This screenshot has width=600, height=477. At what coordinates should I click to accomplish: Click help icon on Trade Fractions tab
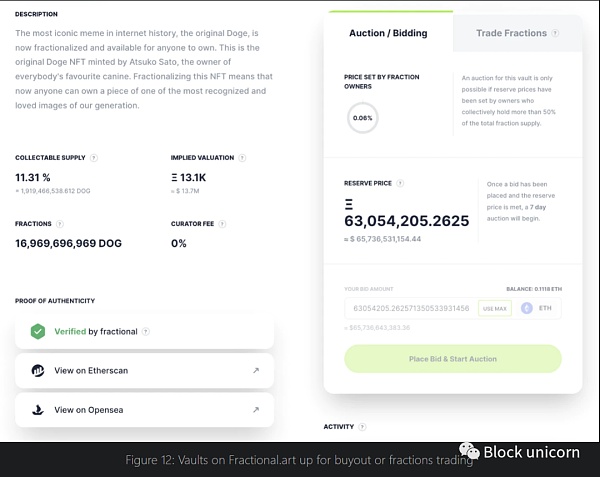click(x=555, y=33)
